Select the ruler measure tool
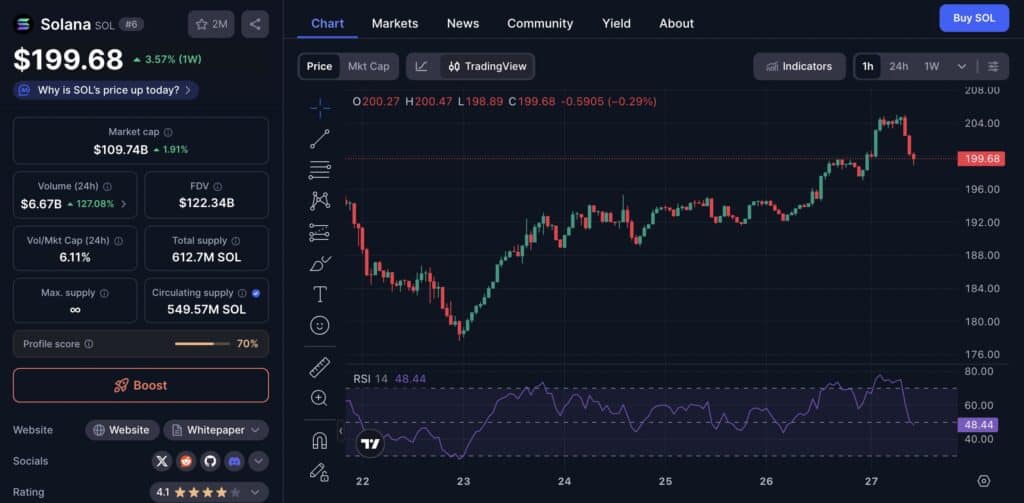1024x503 pixels. tap(320, 367)
